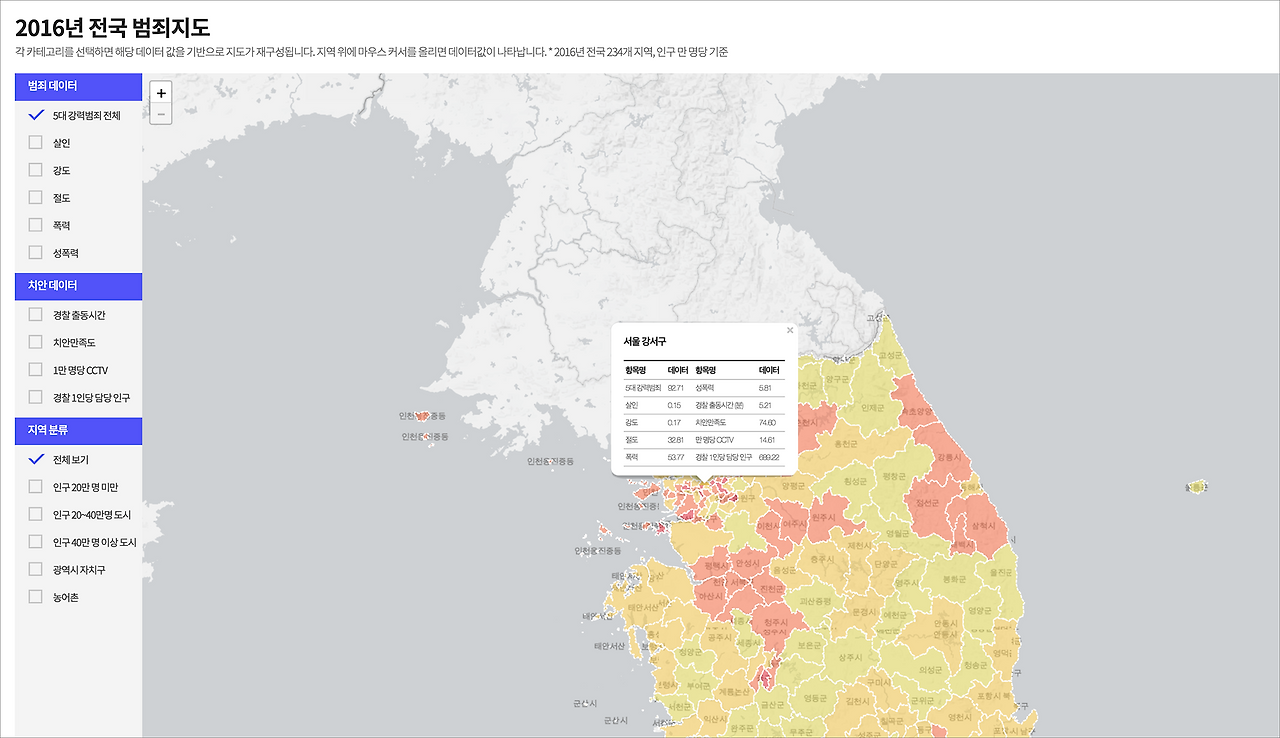Viewport: 1280px width, 738px height.
Task: Zoom in the map with the plus button
Action: [161, 92]
